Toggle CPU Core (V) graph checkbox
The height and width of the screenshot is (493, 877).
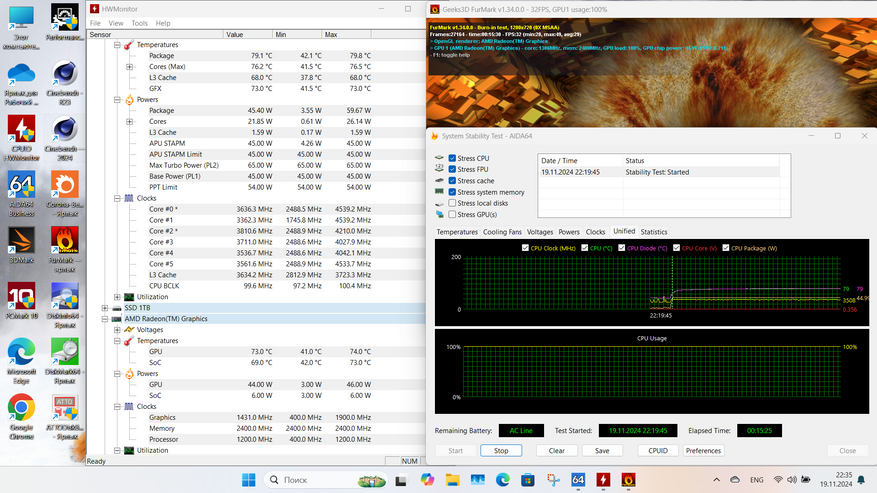click(x=676, y=248)
